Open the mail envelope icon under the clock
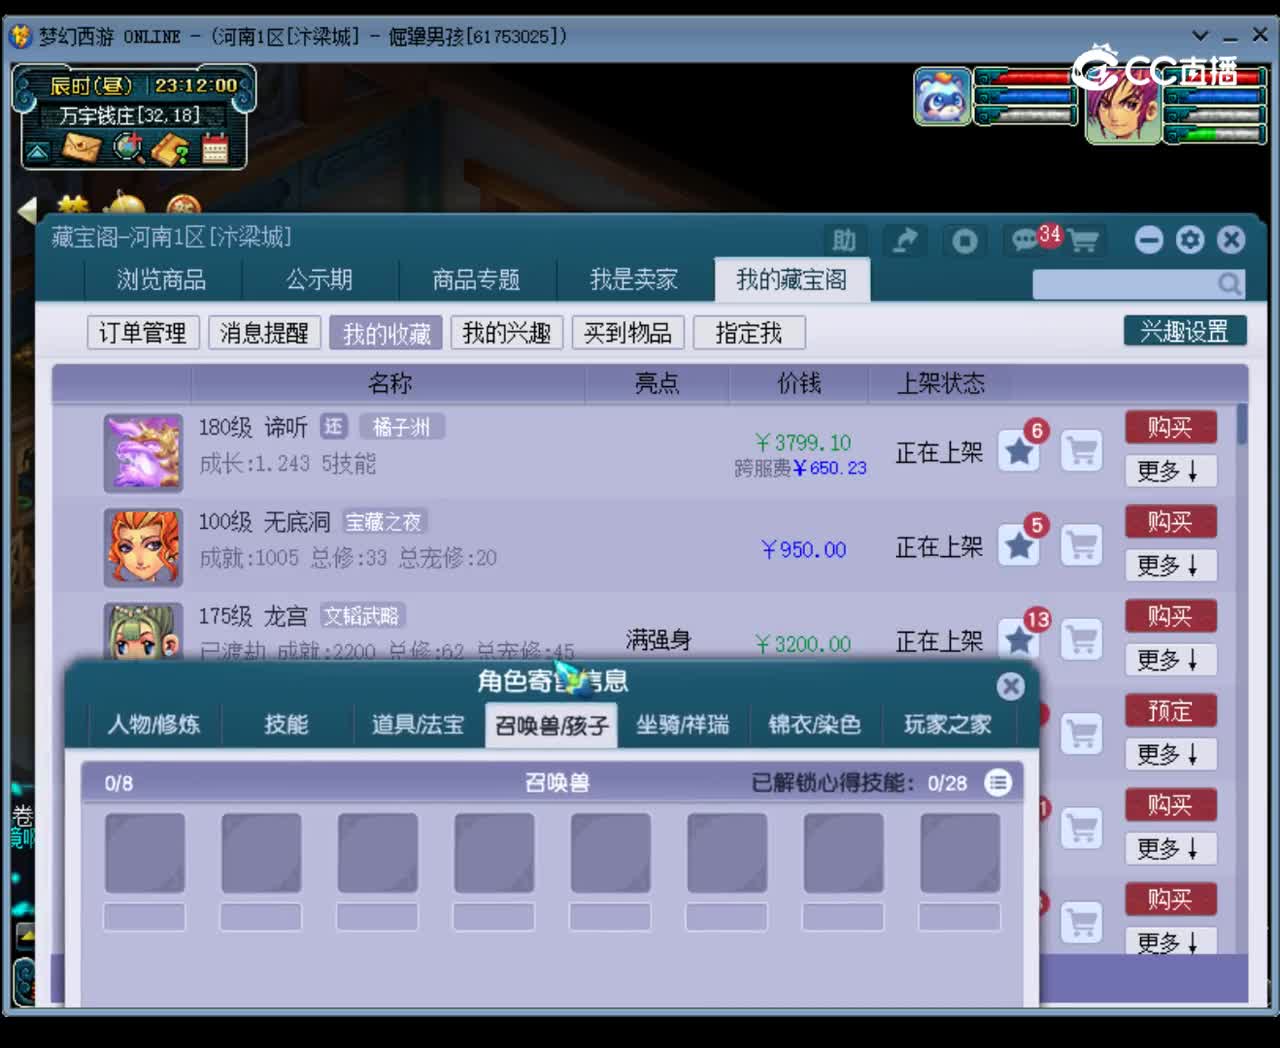The height and width of the screenshot is (1048, 1280). pyautogui.click(x=82, y=149)
